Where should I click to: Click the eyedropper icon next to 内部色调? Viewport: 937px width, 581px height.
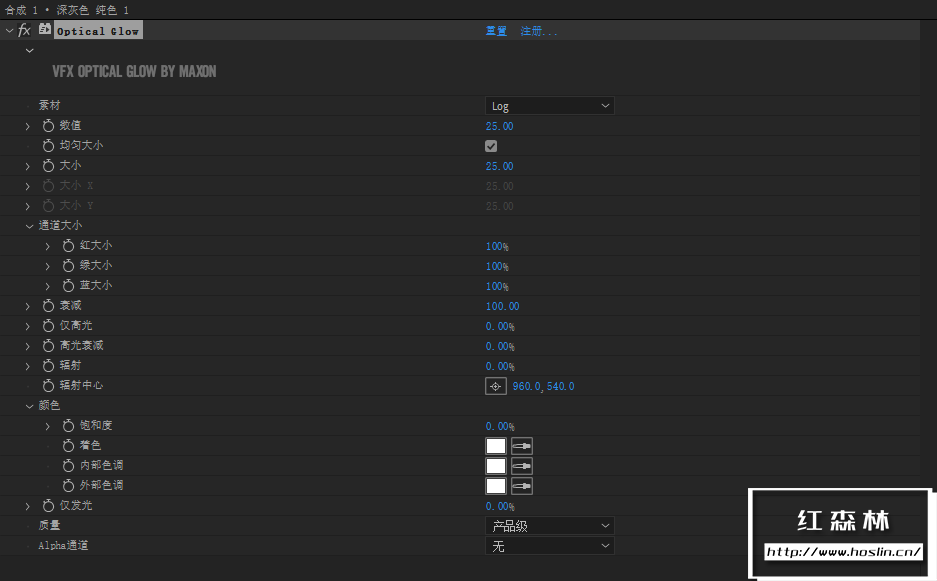pyautogui.click(x=521, y=465)
